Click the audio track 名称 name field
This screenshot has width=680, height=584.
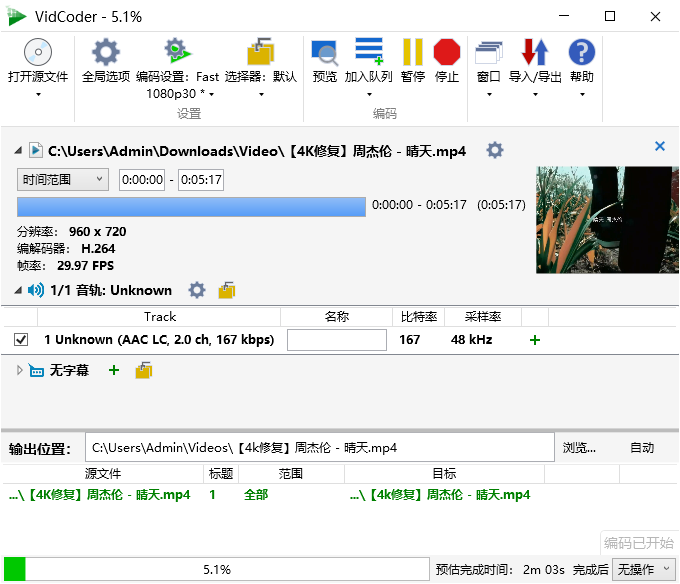[x=337, y=339]
